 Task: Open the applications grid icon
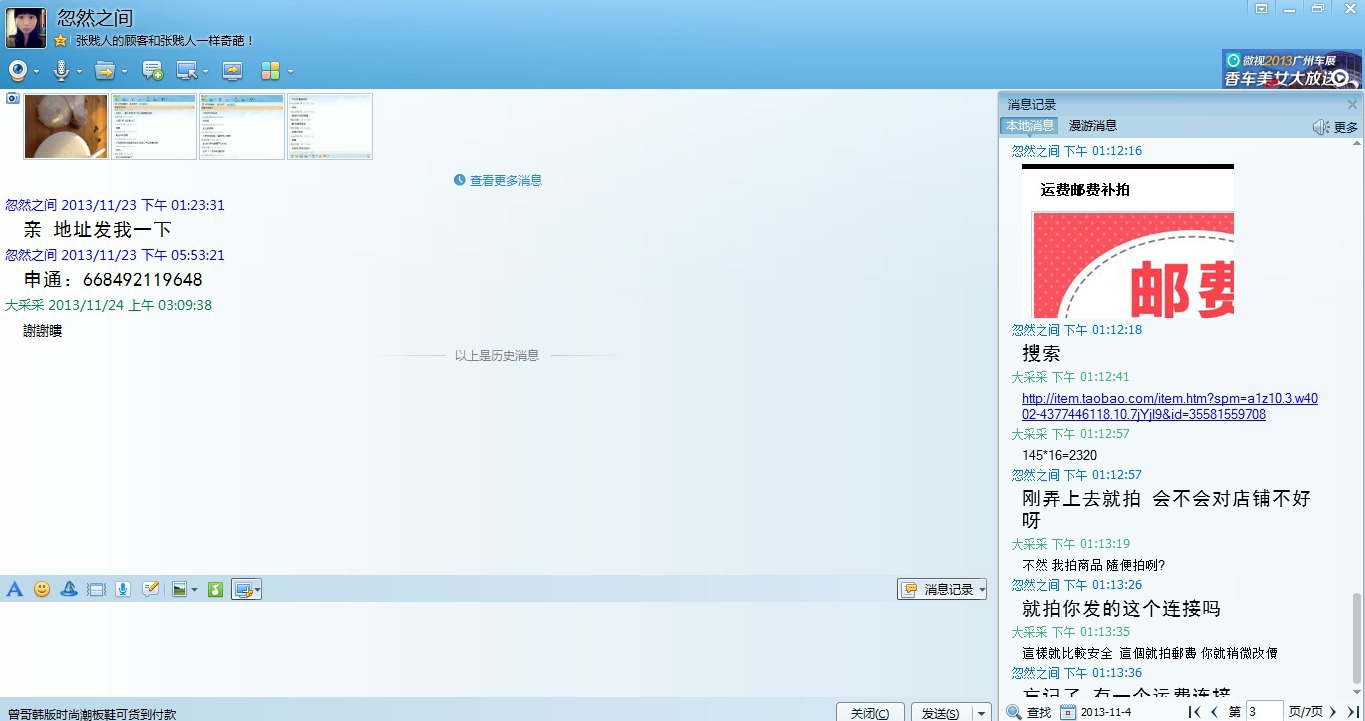[x=270, y=71]
